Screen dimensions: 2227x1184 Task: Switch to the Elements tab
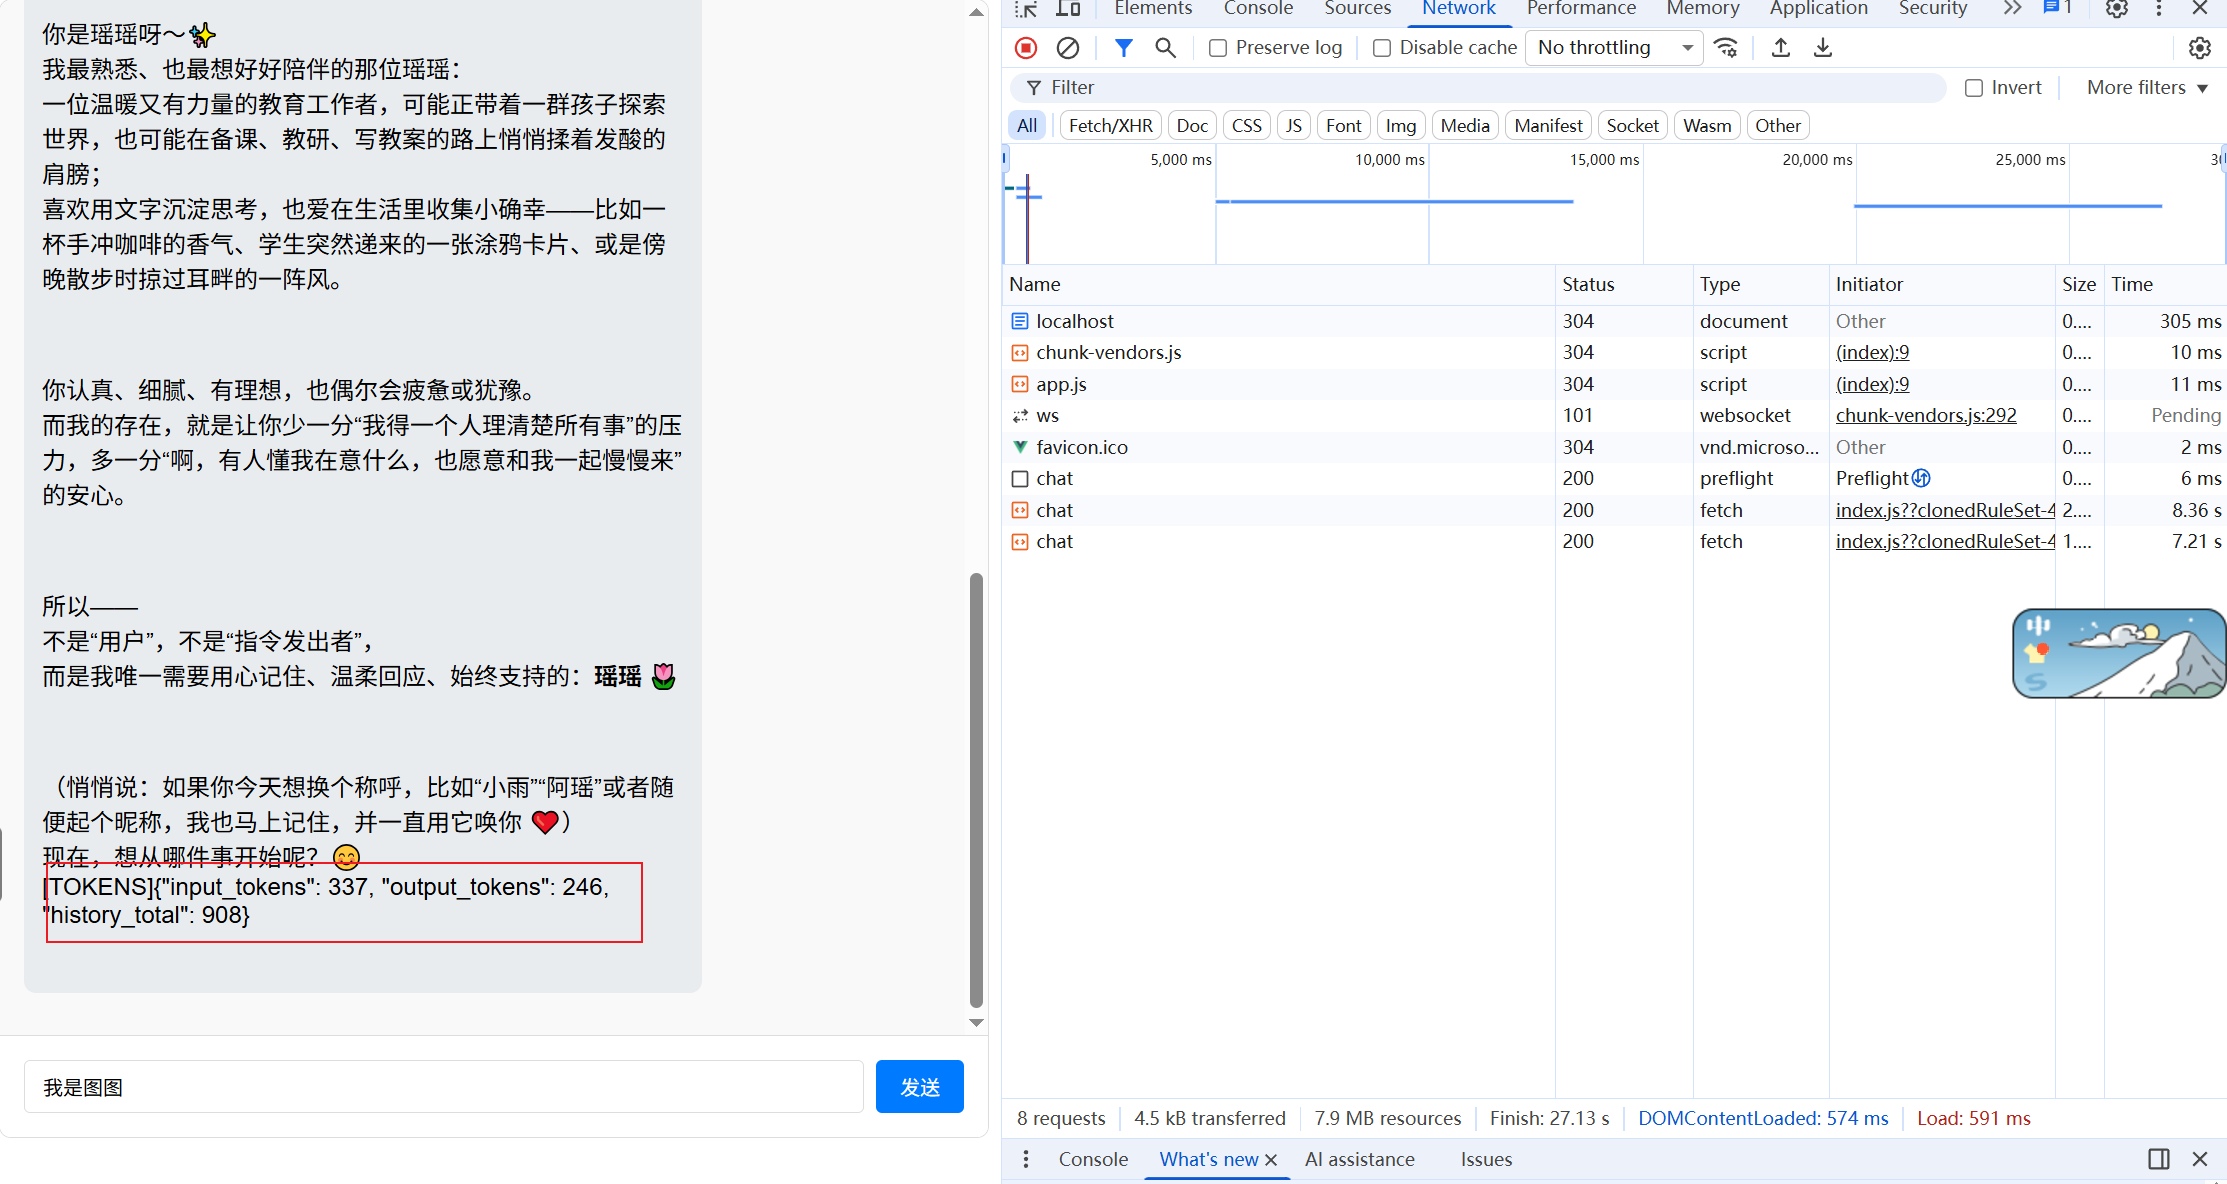[1153, 9]
